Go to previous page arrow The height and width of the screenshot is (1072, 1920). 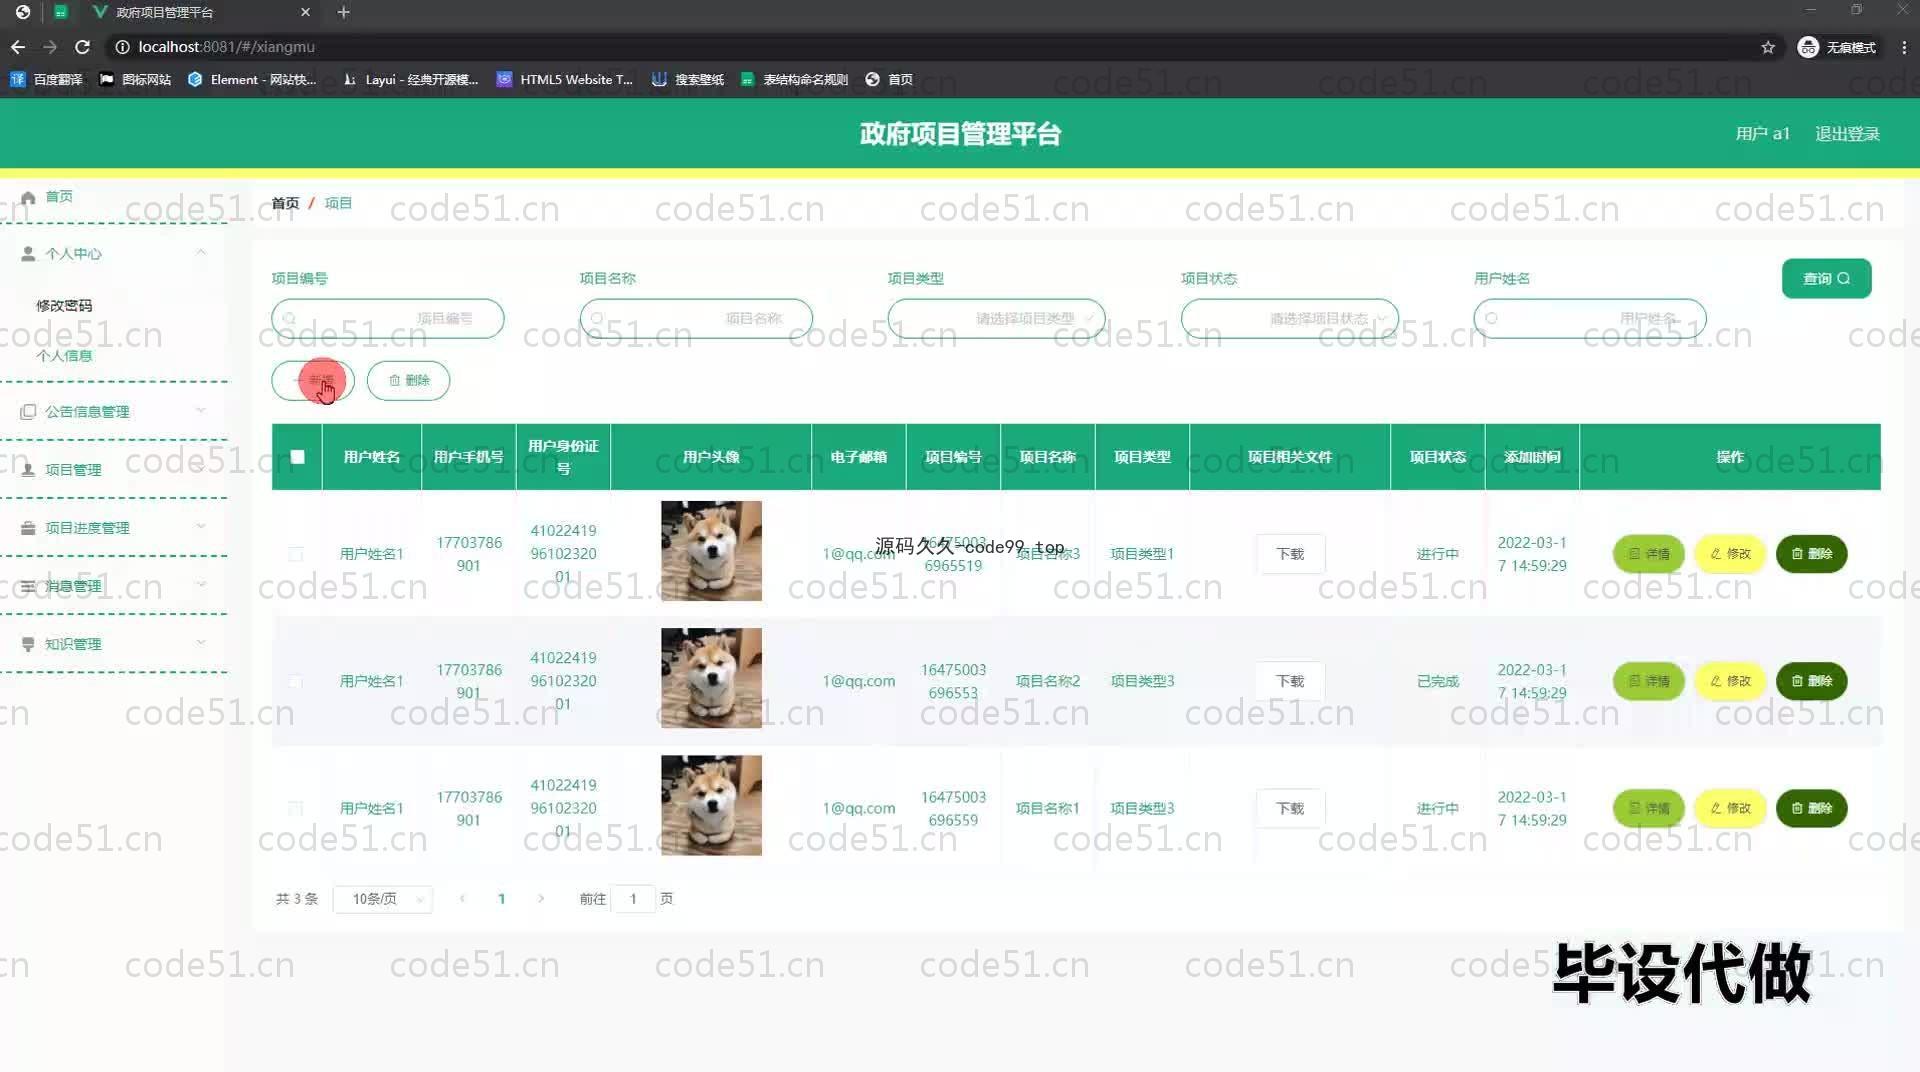coord(462,899)
